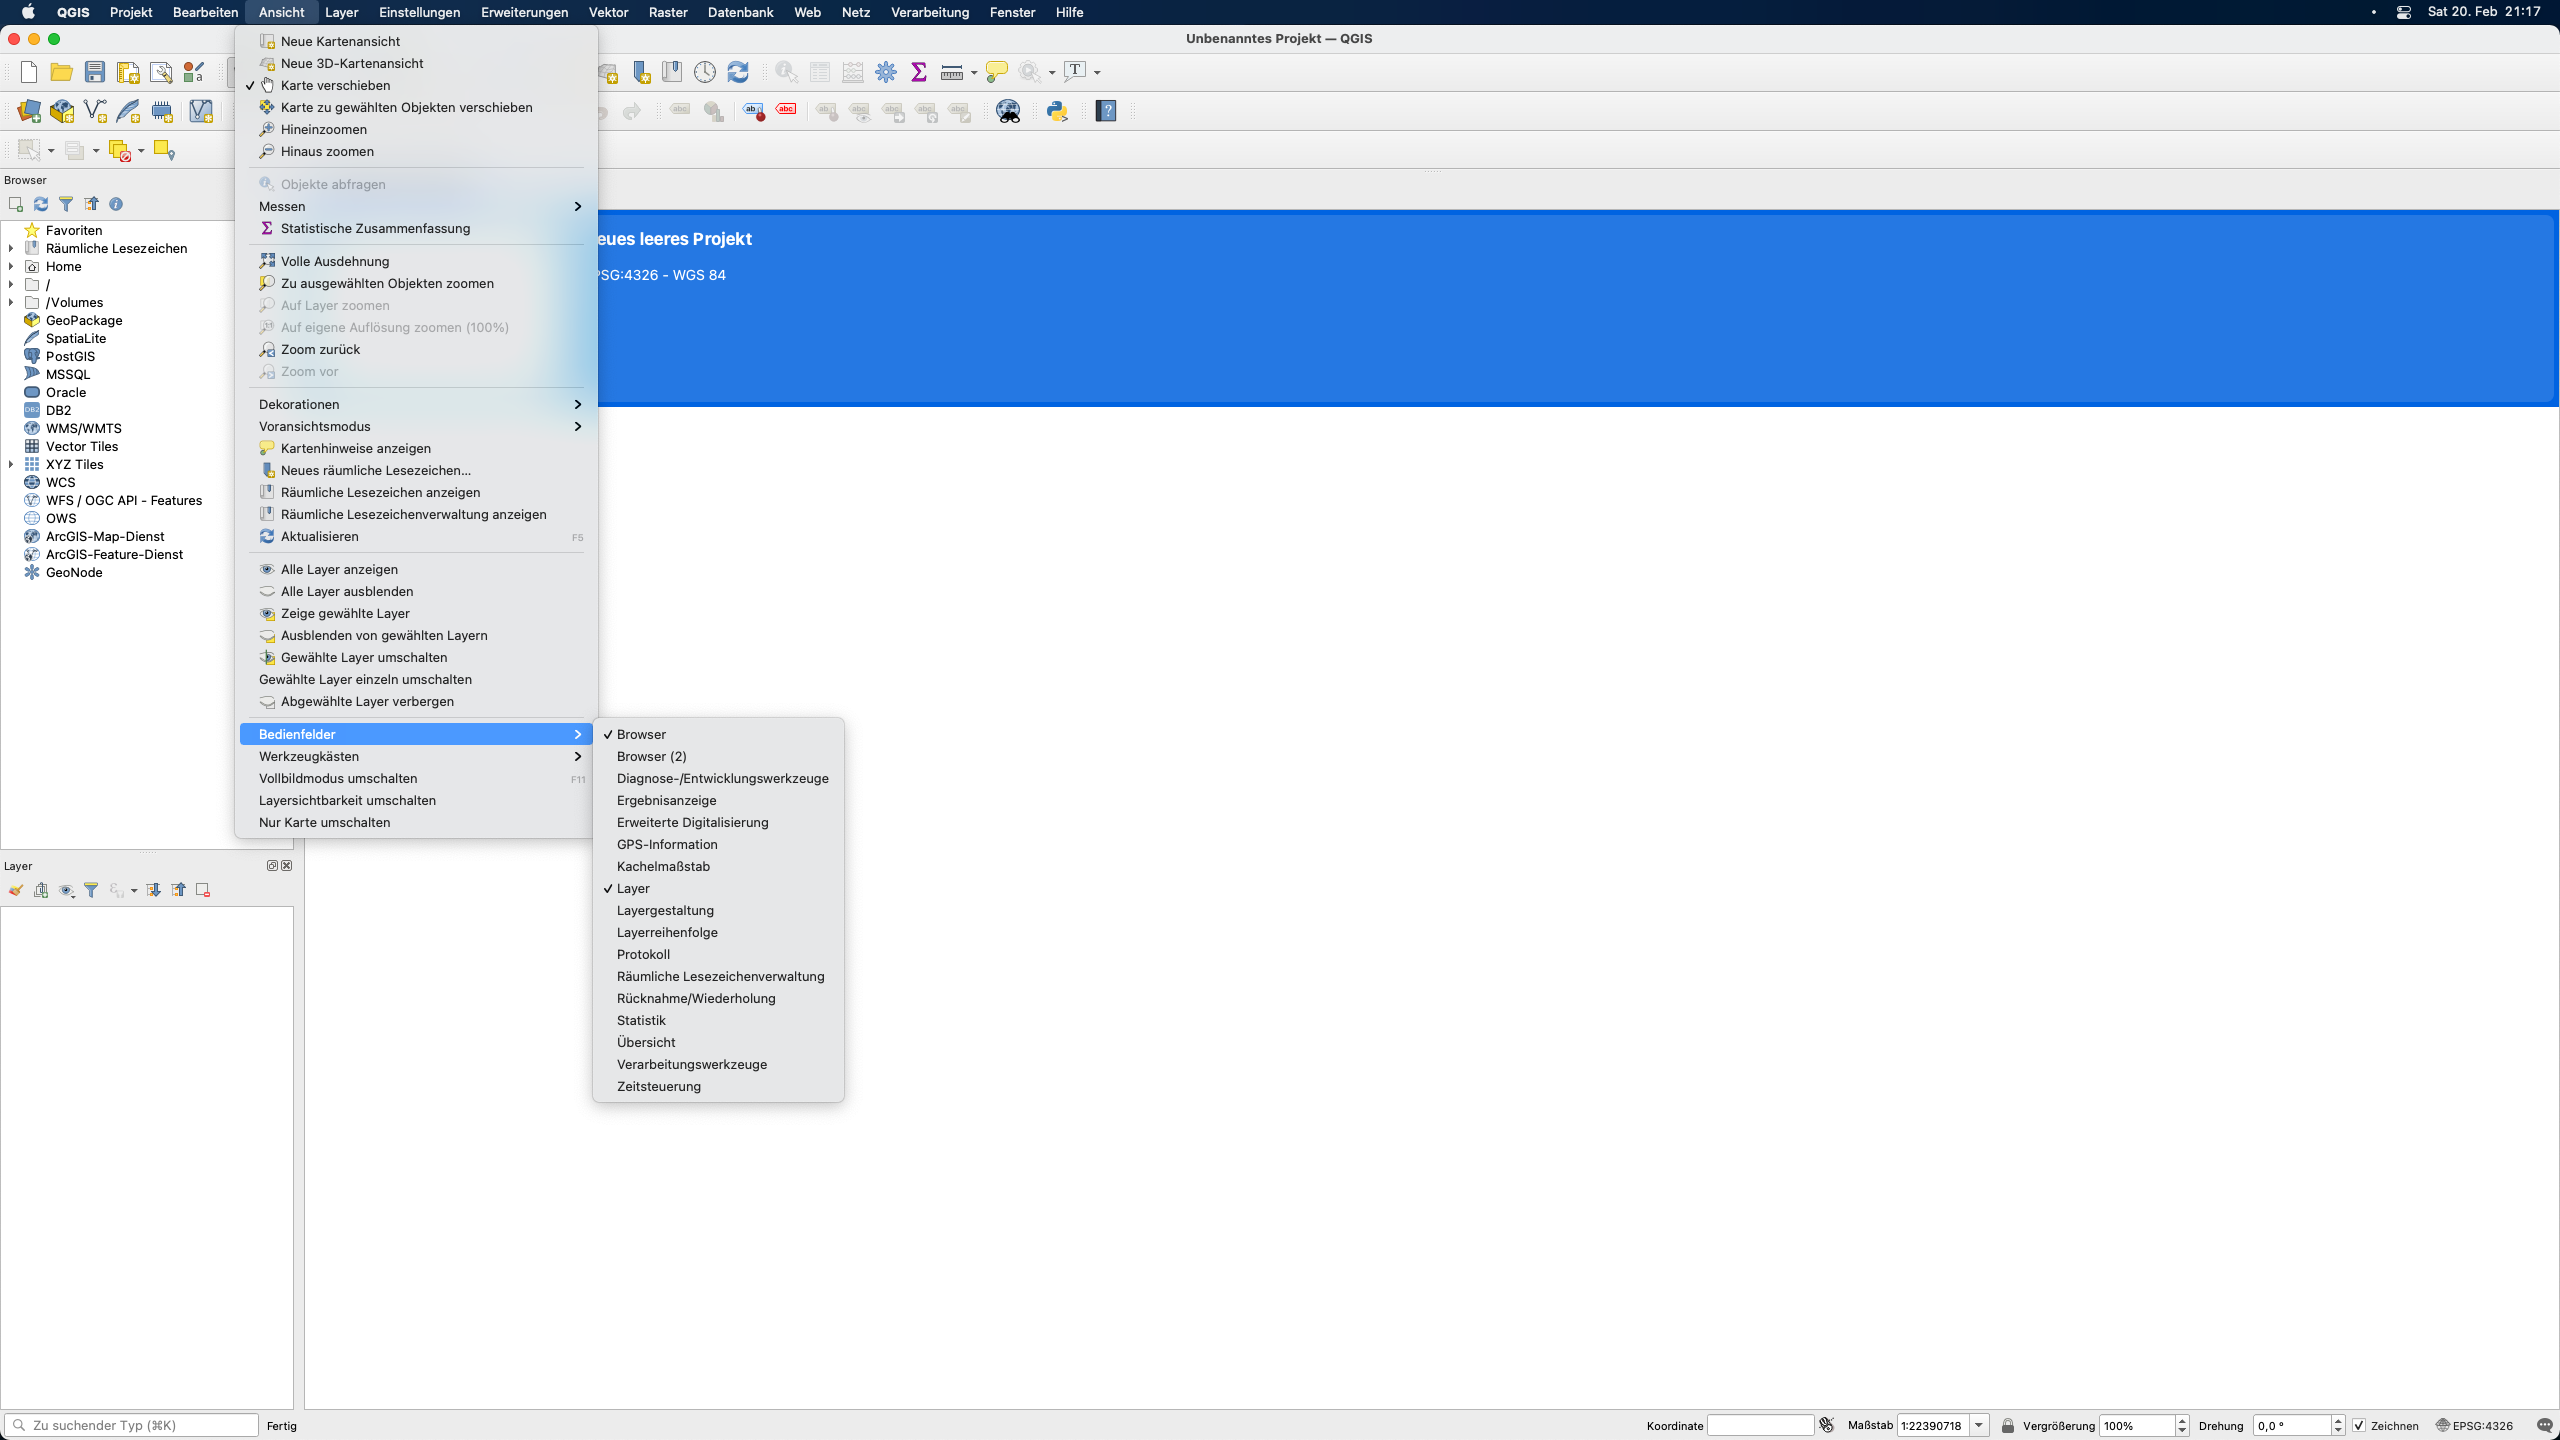Click Layersichtbarkeit umschalten button
This screenshot has width=2560, height=1440.
tap(346, 800)
